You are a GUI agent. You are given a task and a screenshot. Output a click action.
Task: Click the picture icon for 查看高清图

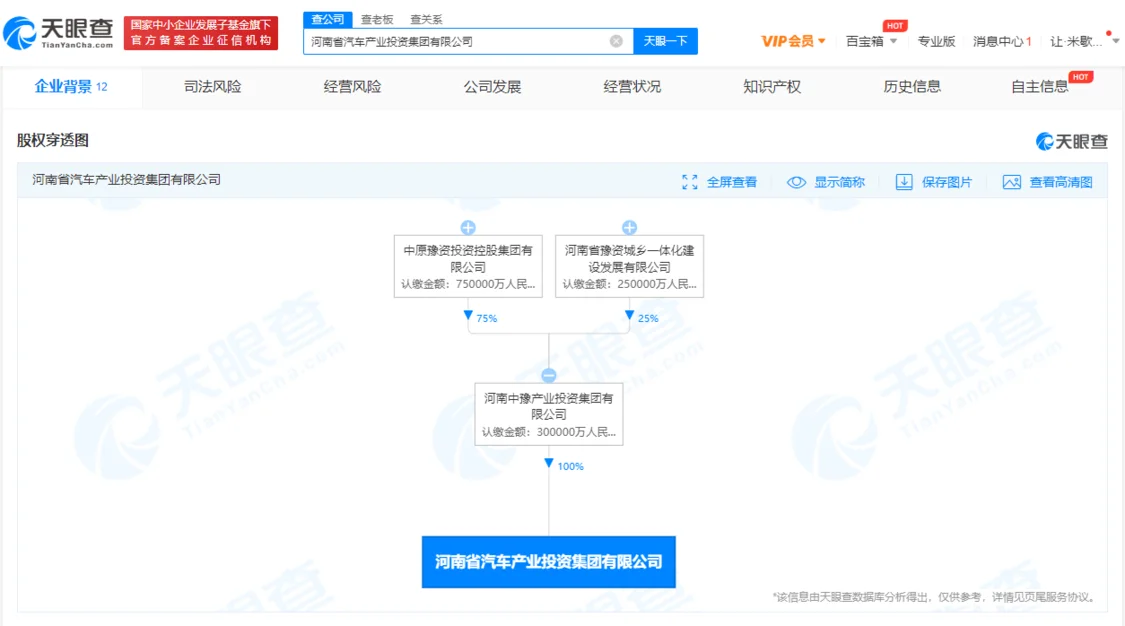1012,182
